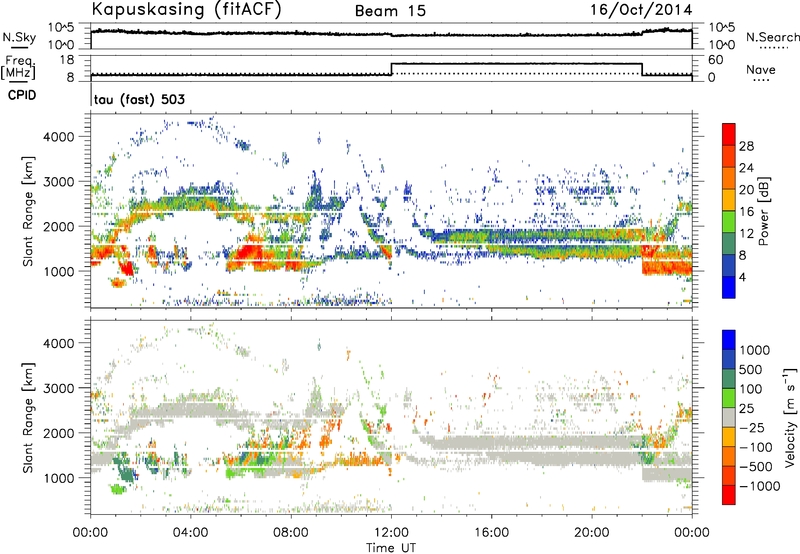Click the 4000 tick of the power panel

(x=58, y=137)
